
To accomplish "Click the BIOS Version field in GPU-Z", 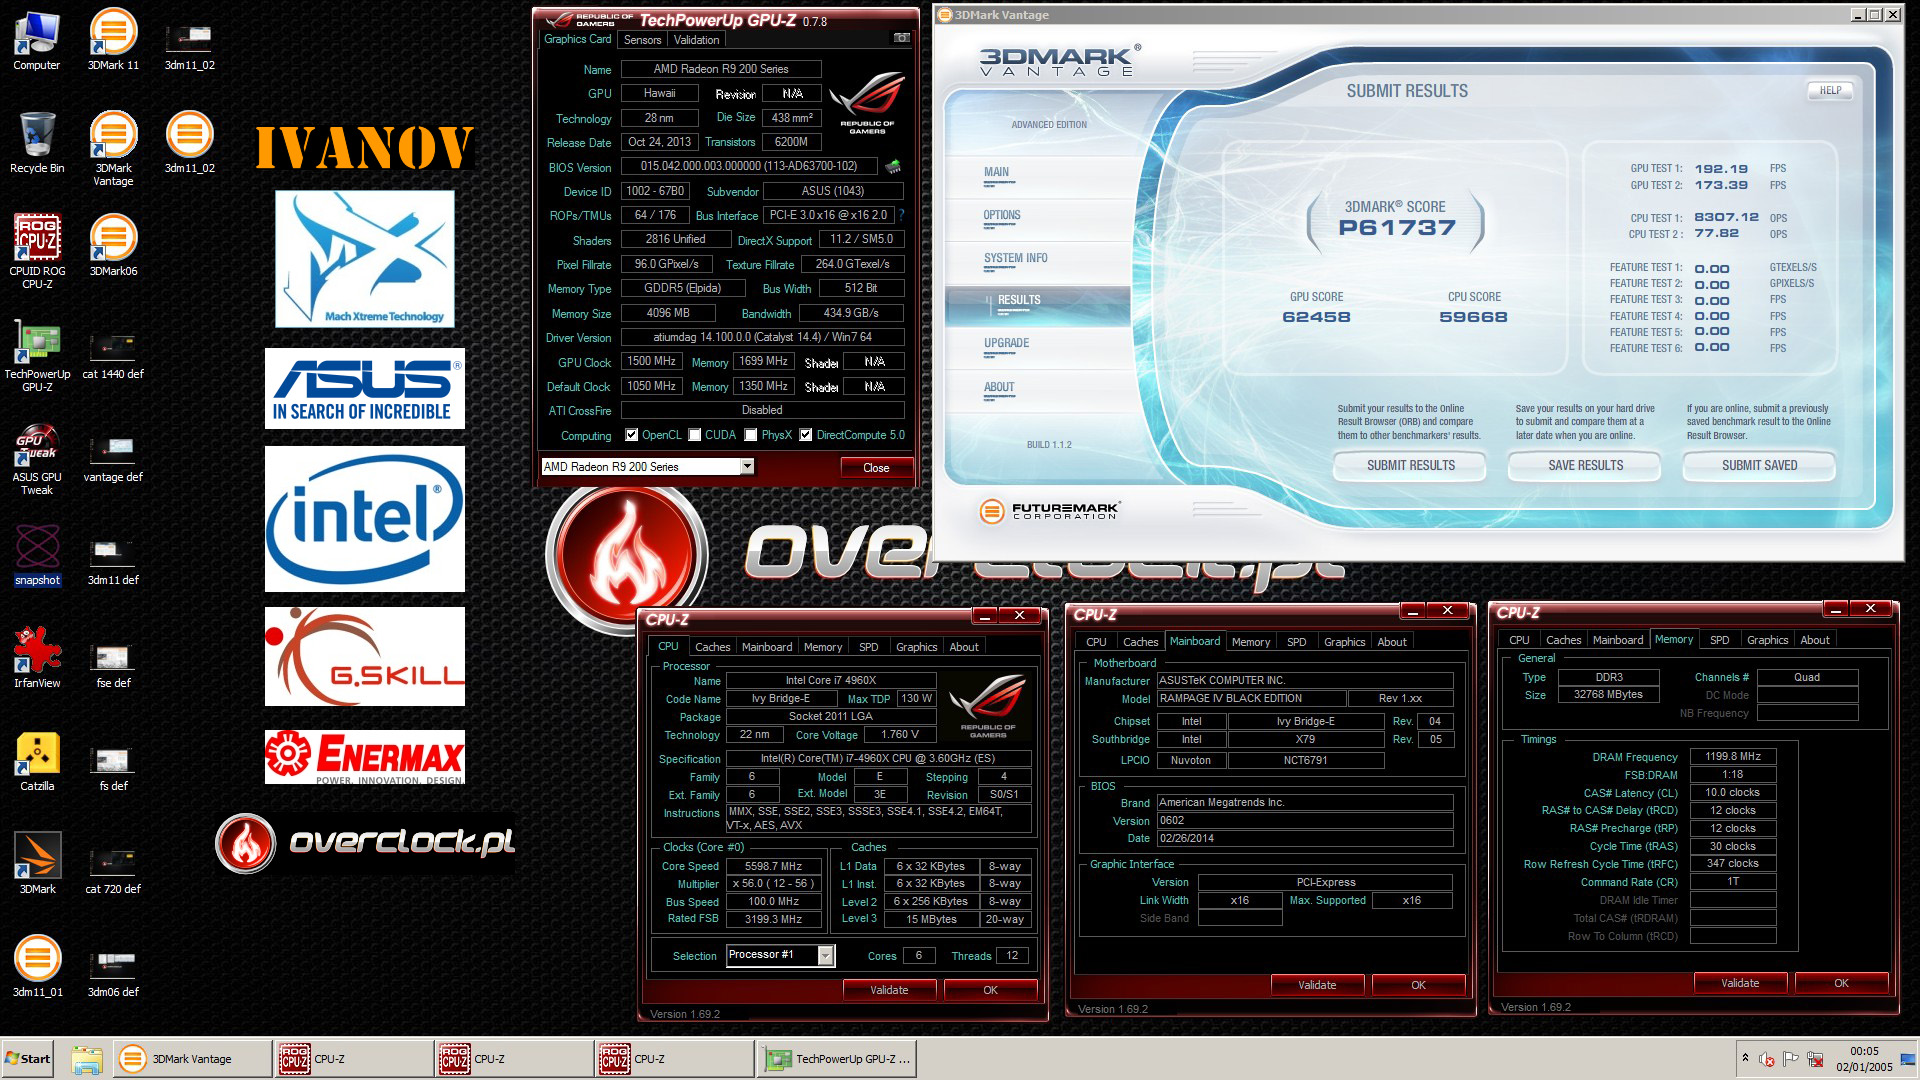I will (x=749, y=167).
